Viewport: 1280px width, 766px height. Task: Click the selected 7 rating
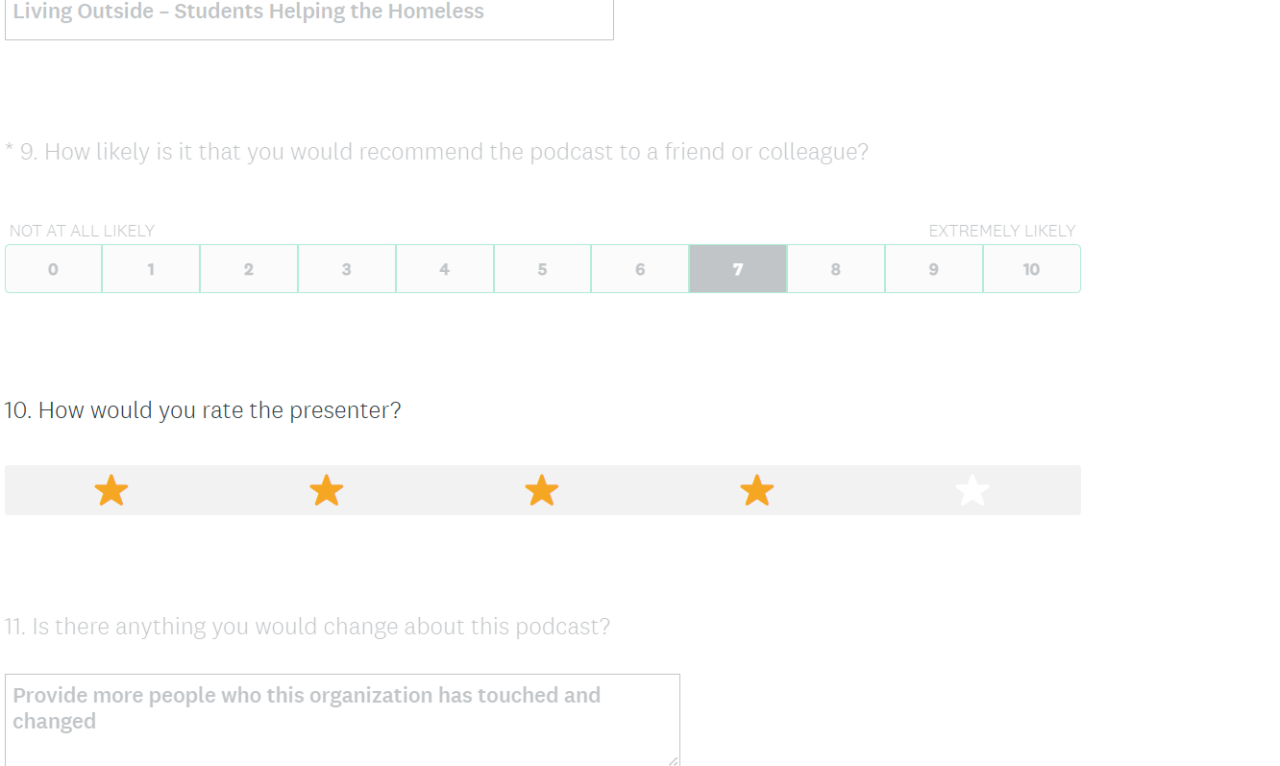pyautogui.click(x=738, y=269)
